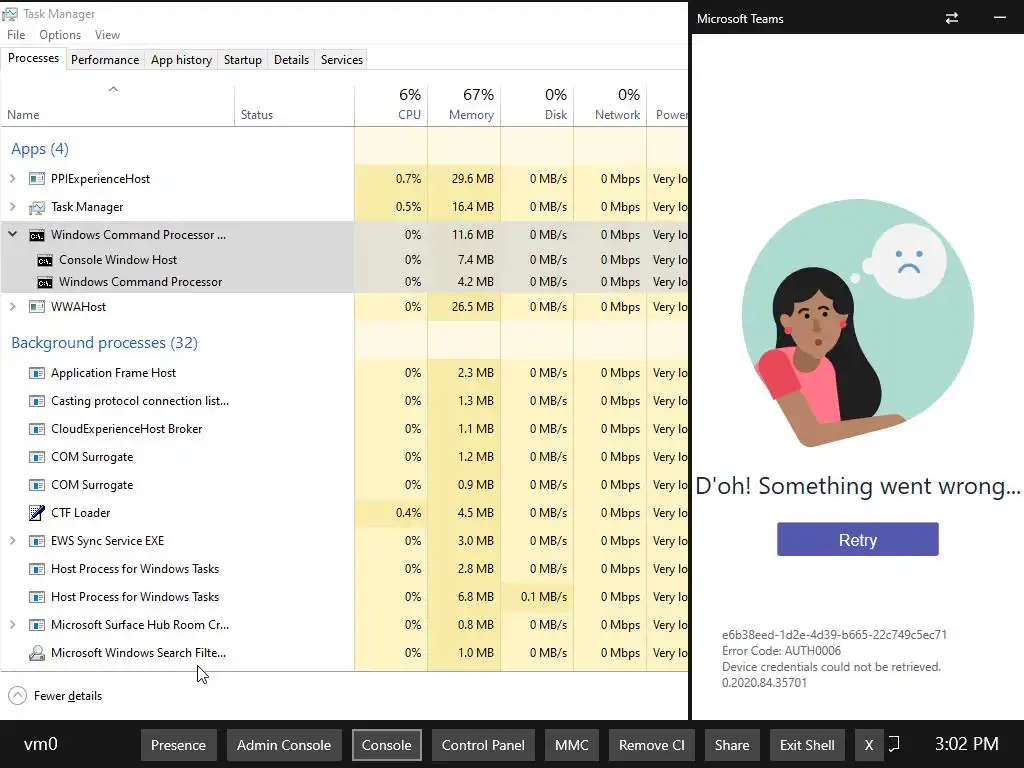
Task: Open Control Panel from the taskbar
Action: click(x=483, y=745)
